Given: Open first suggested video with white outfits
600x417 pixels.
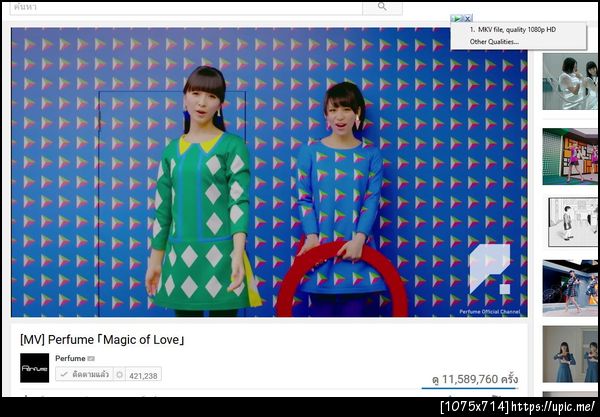Looking at the screenshot, I should point(570,81).
